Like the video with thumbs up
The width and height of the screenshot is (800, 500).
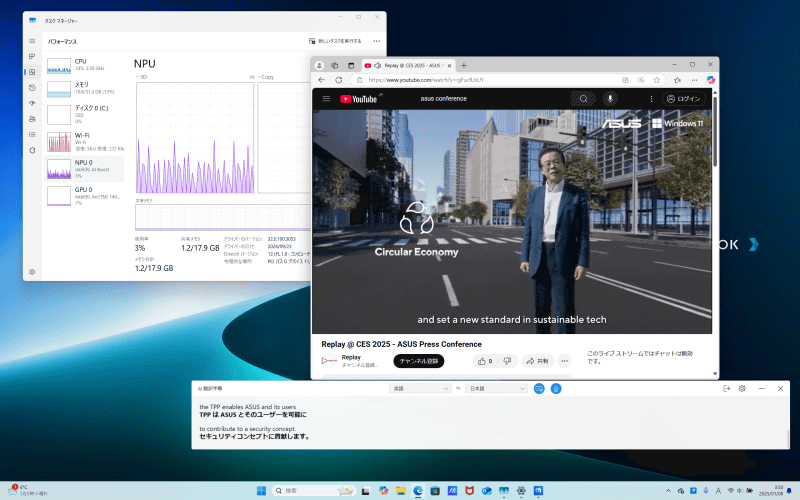coord(485,361)
